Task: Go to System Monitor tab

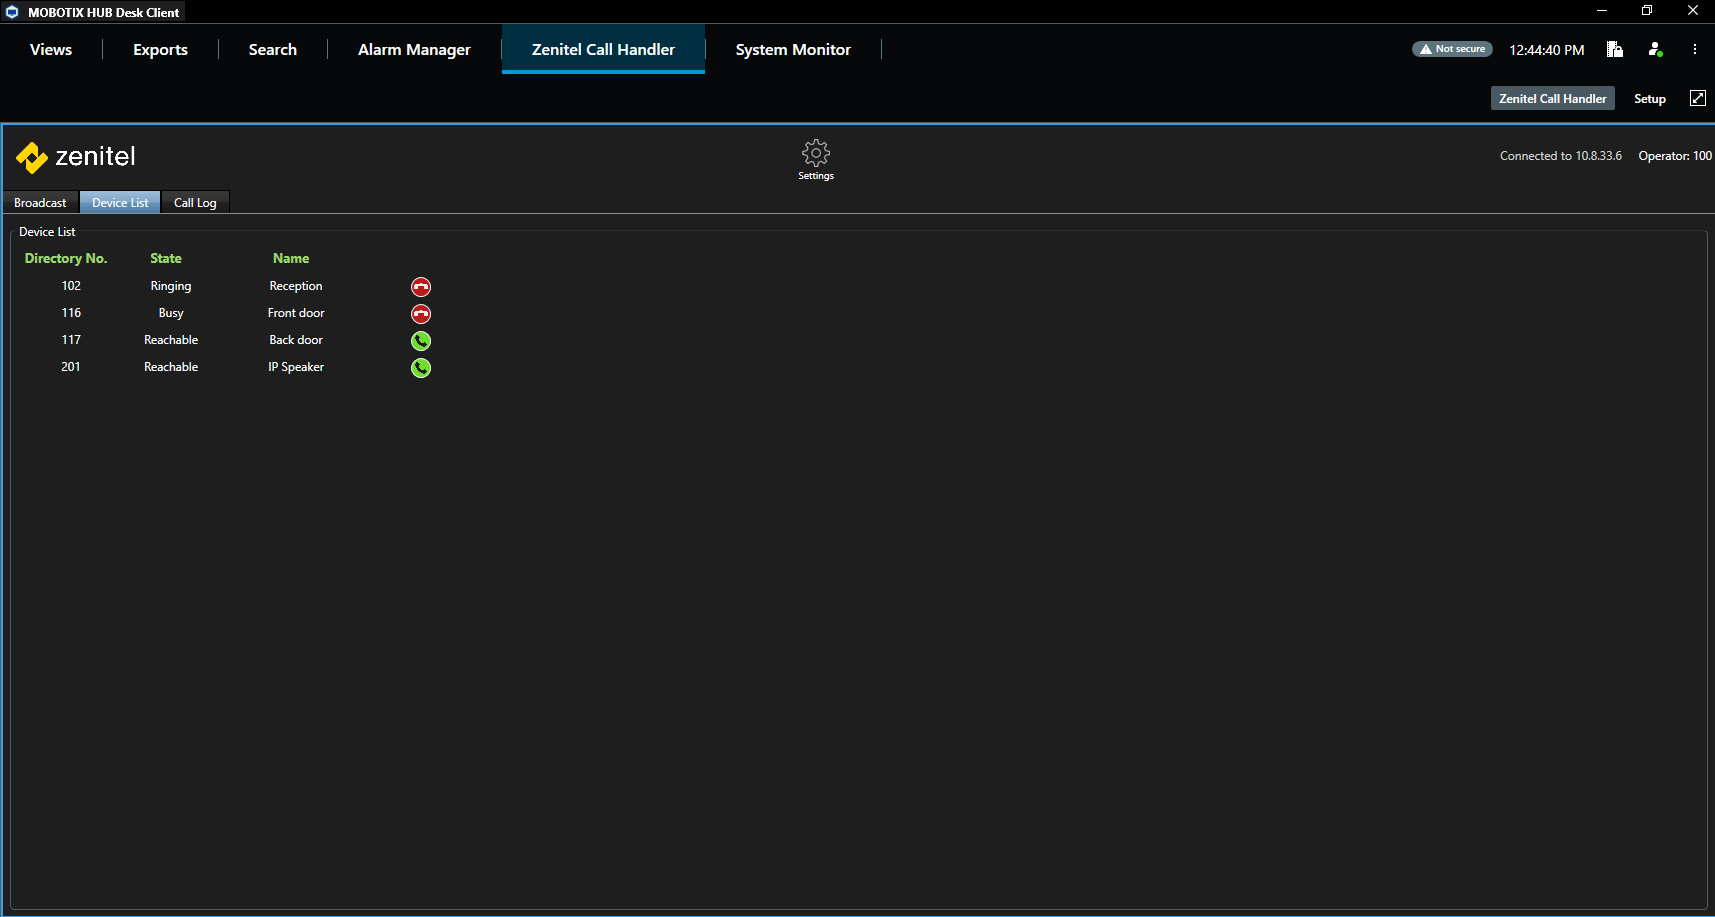Action: (x=793, y=49)
